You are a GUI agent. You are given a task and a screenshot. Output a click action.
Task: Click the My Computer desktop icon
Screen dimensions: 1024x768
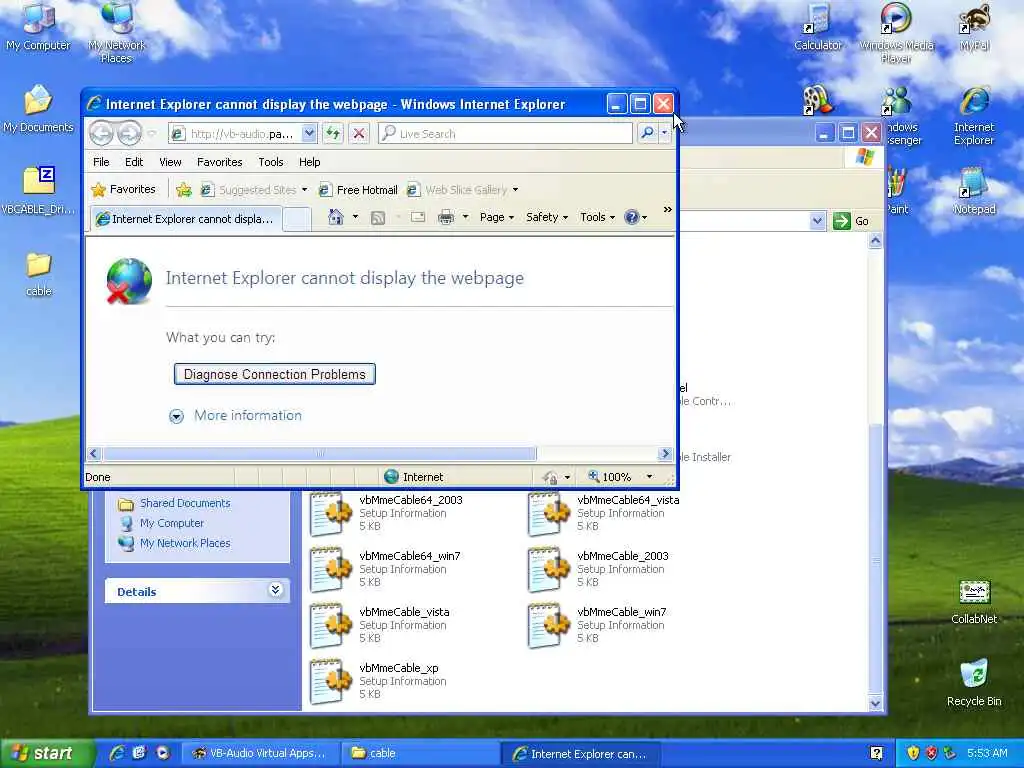(x=38, y=27)
